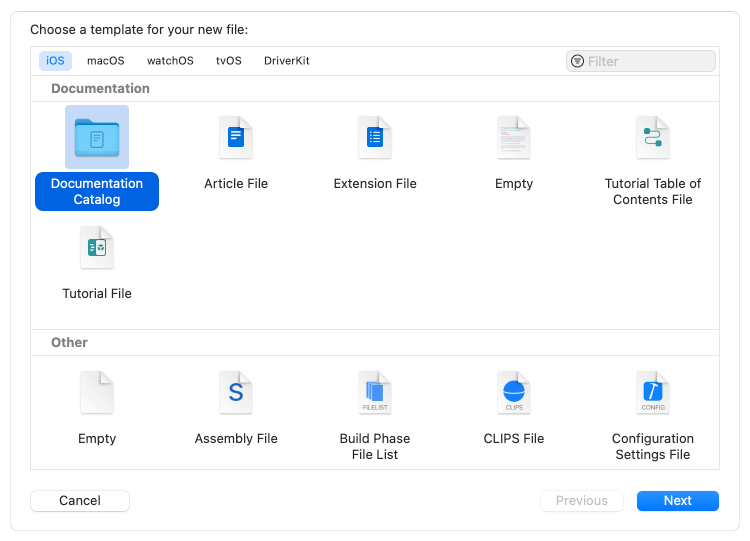Click the Cancel button

pyautogui.click(x=80, y=501)
